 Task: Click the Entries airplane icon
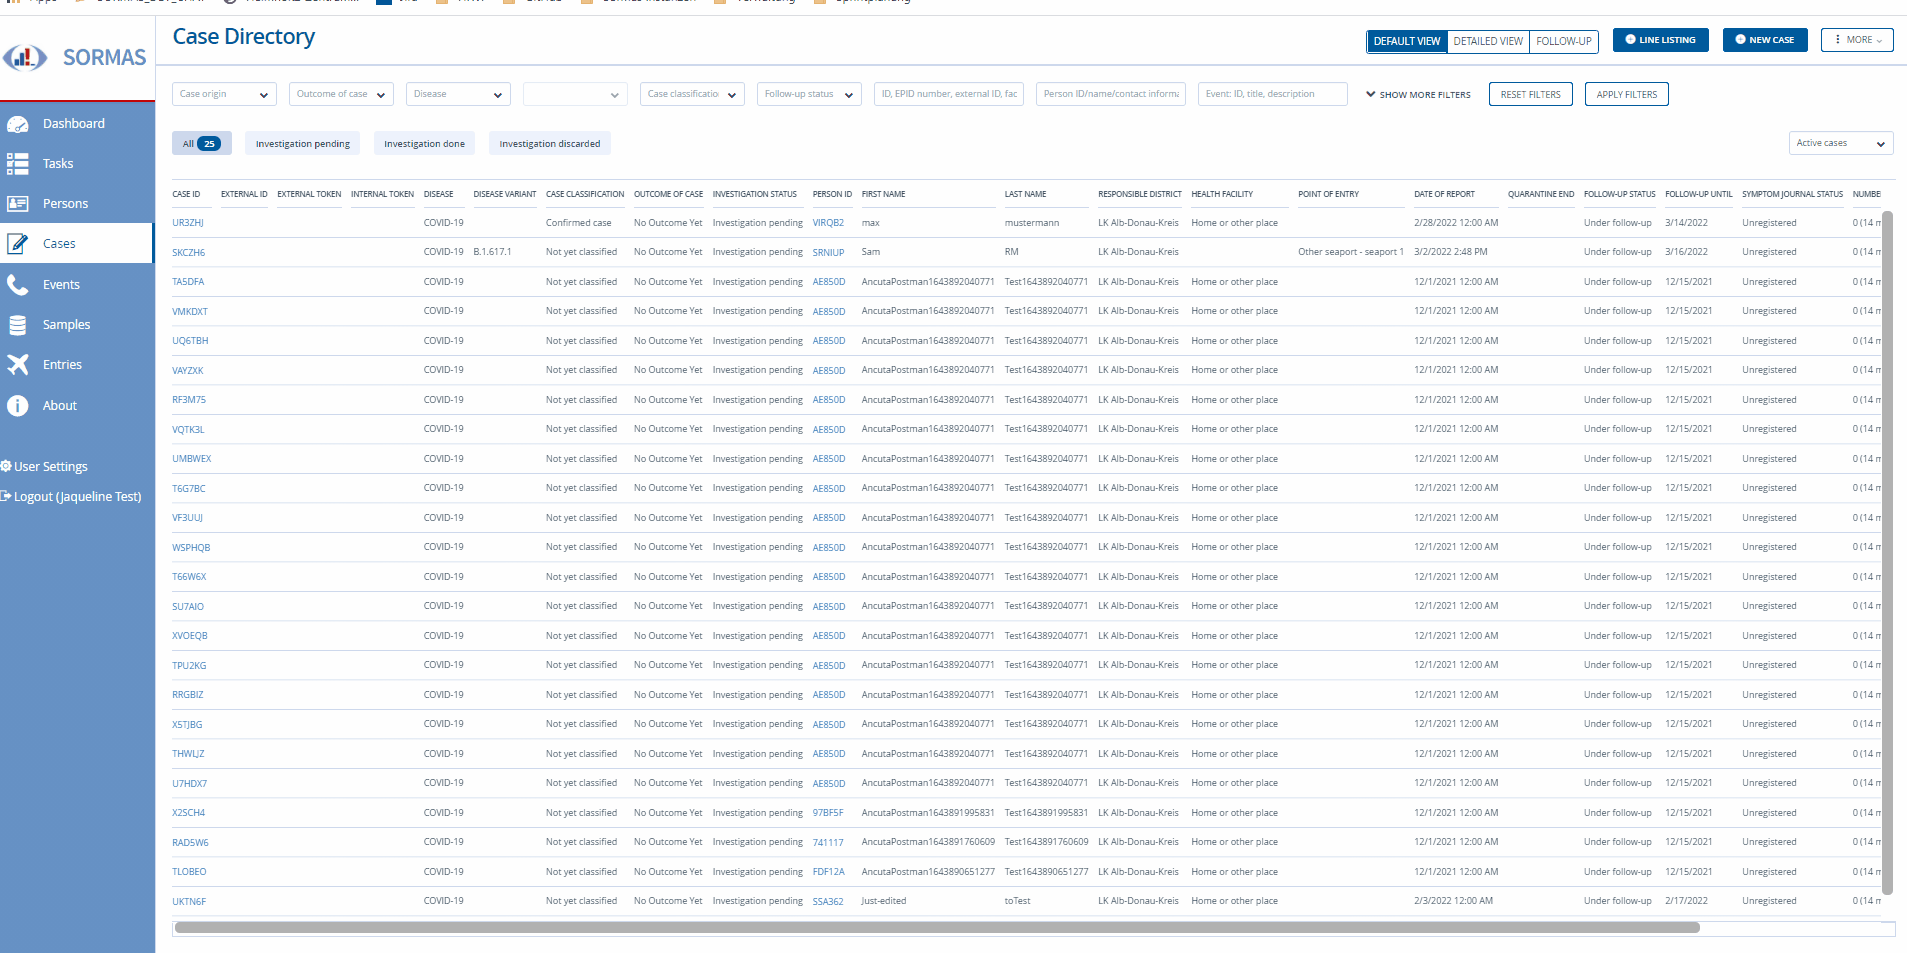(18, 365)
